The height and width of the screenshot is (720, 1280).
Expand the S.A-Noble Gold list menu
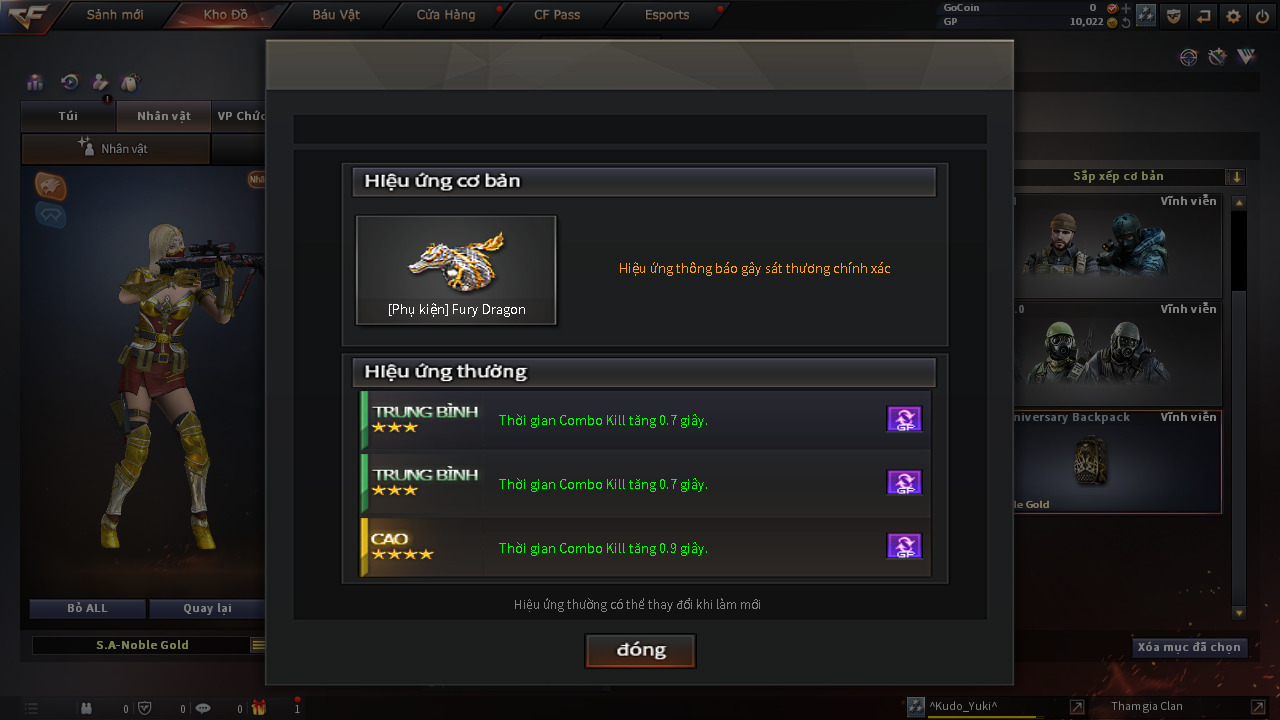click(258, 645)
